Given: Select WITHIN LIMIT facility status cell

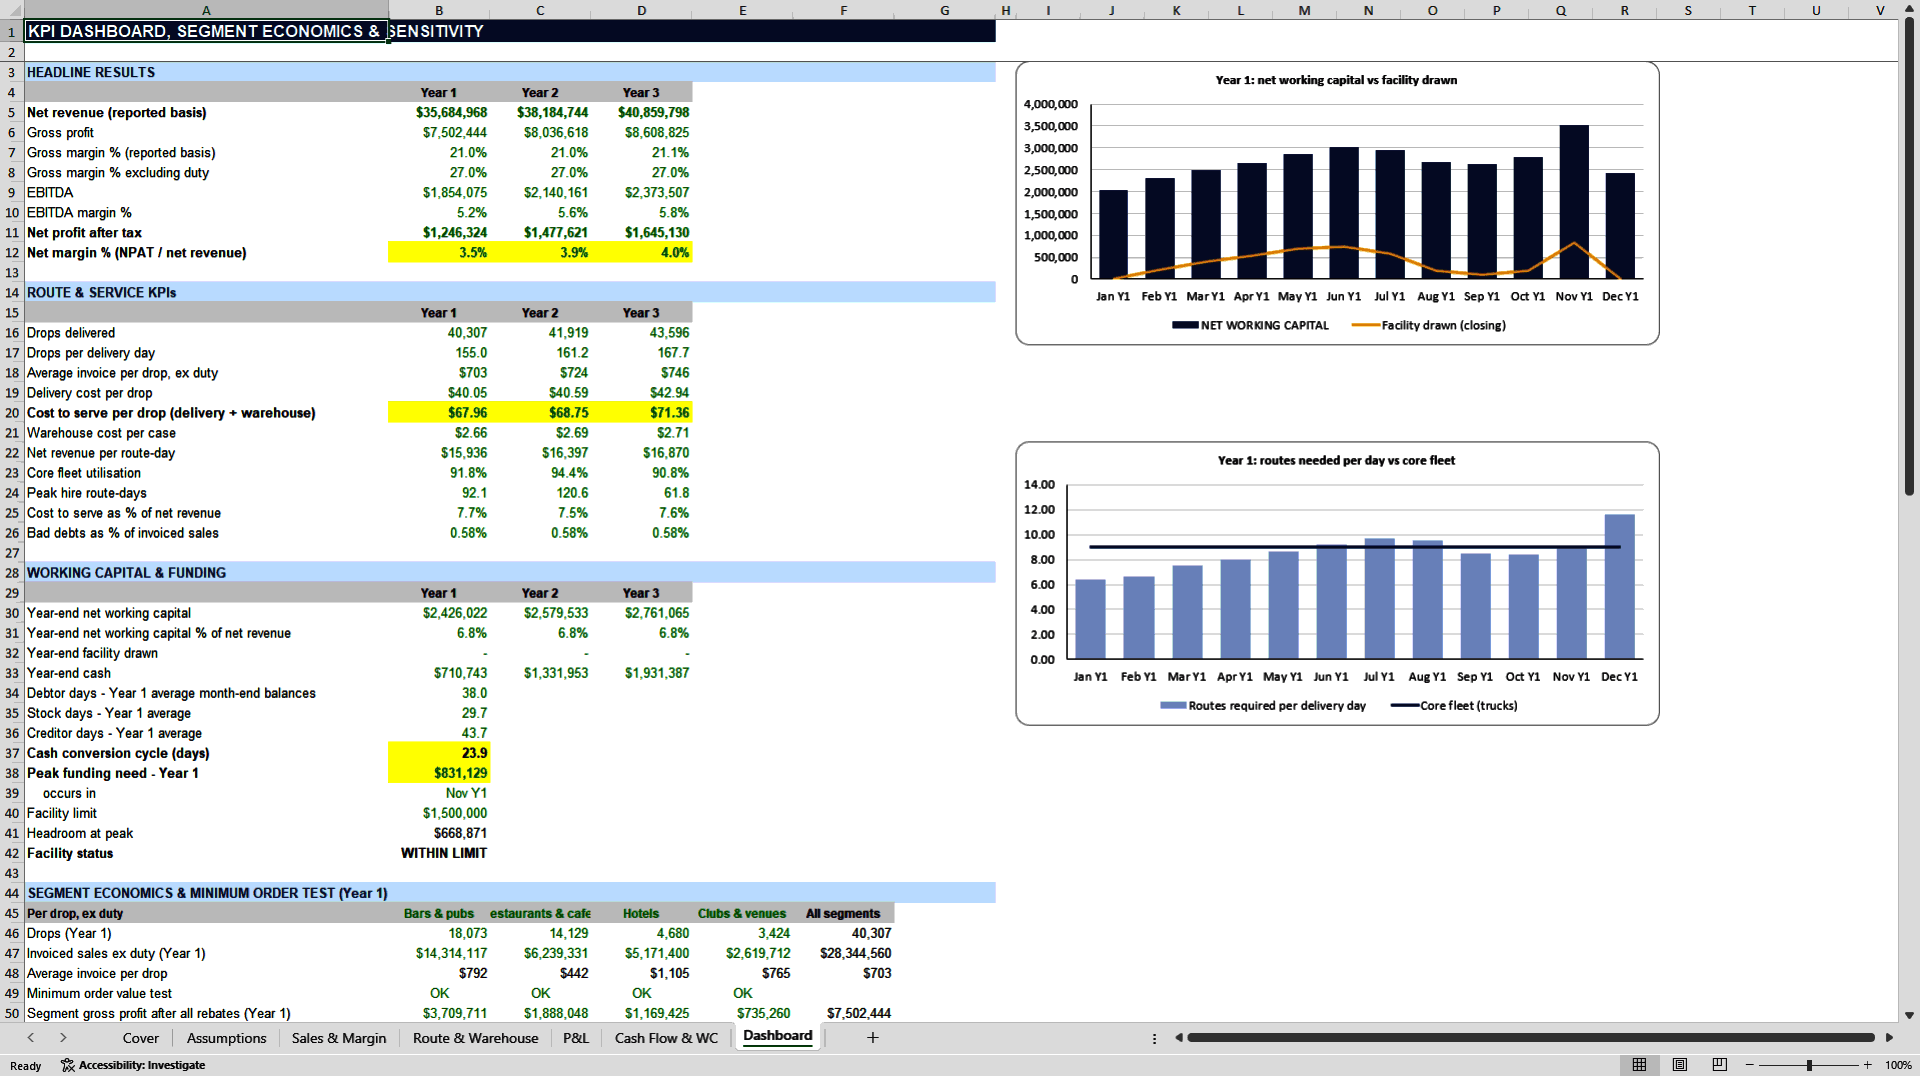Looking at the screenshot, I should pyautogui.click(x=439, y=853).
